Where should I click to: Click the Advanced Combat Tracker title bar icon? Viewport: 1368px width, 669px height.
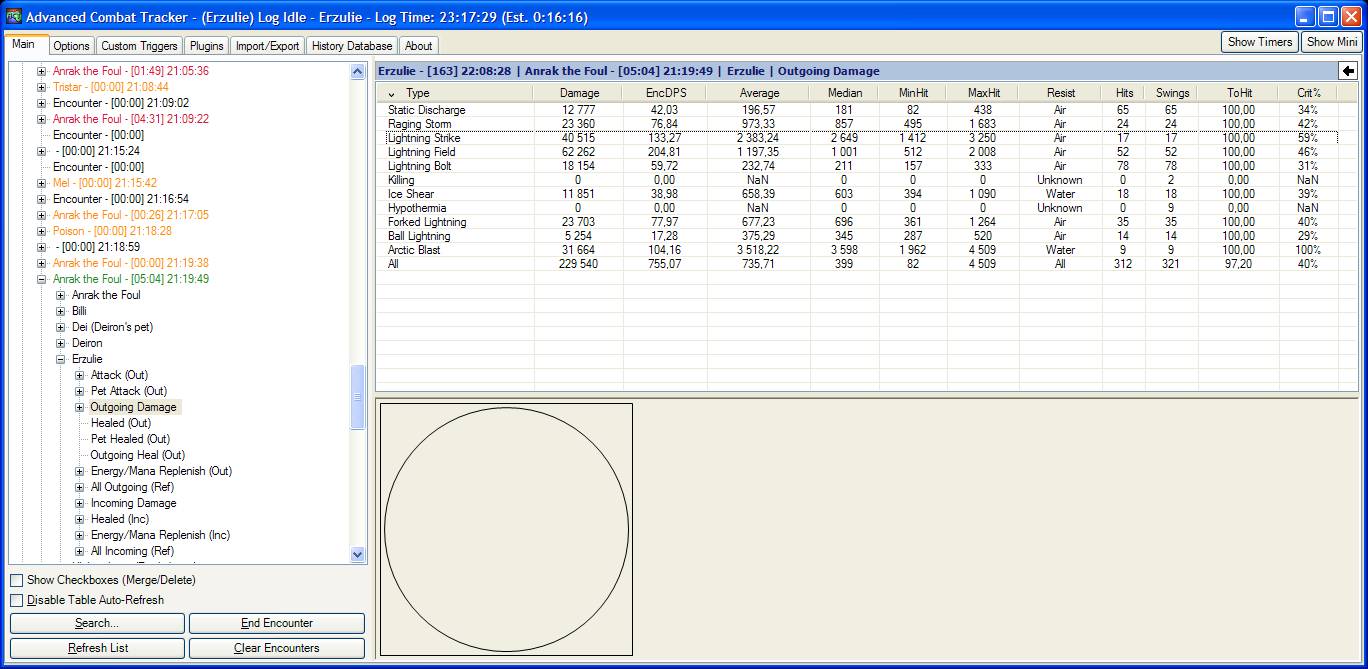click(x=14, y=16)
